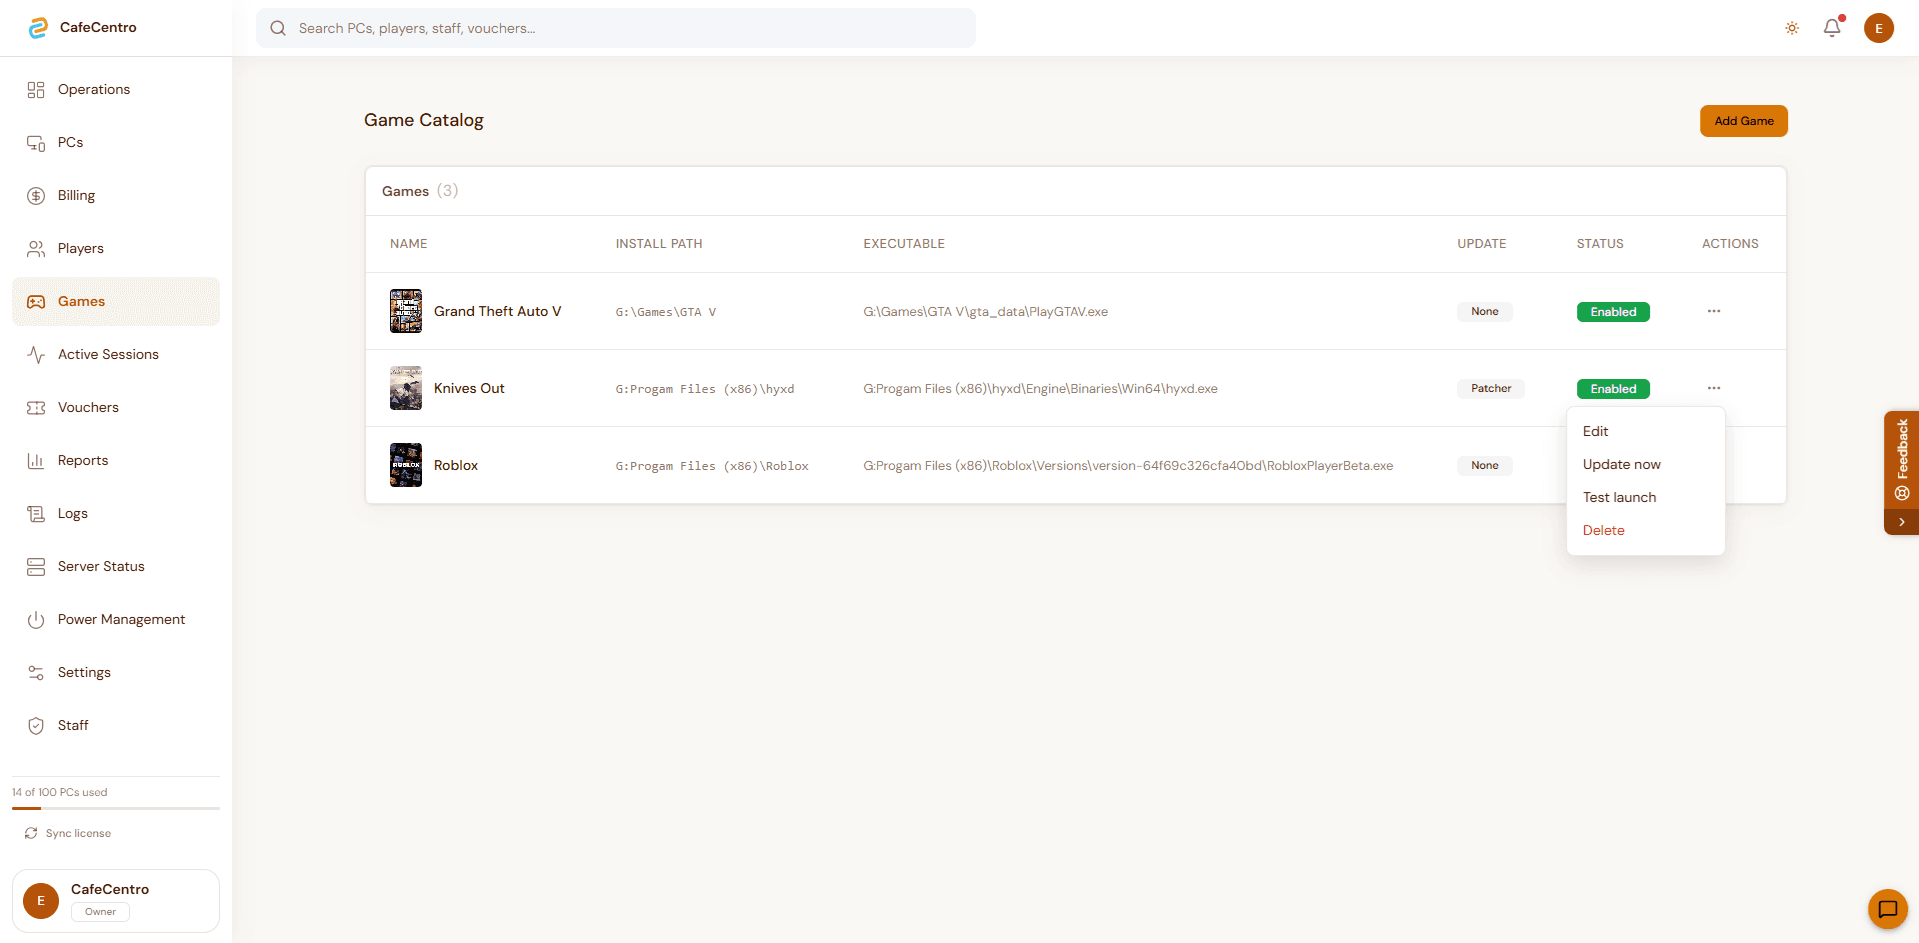Click the Add Game button
Viewport: 1919px width, 943px height.
[x=1744, y=121]
